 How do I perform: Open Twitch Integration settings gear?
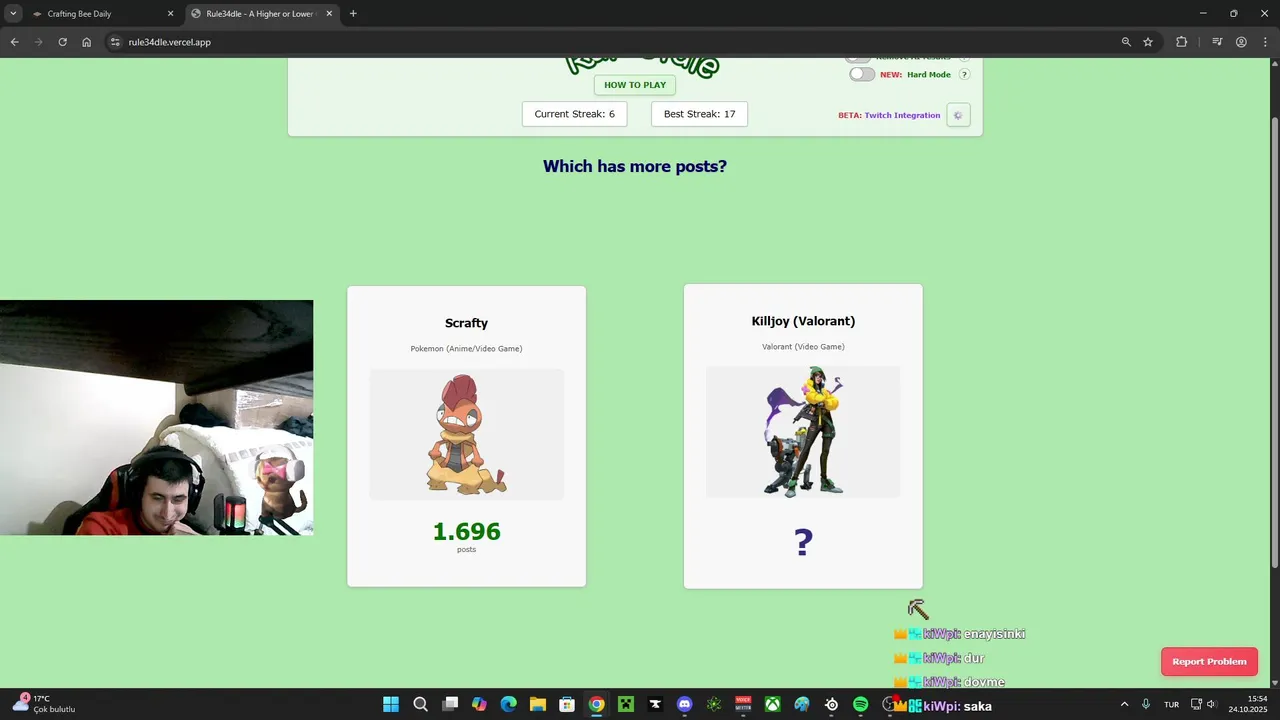[958, 115]
